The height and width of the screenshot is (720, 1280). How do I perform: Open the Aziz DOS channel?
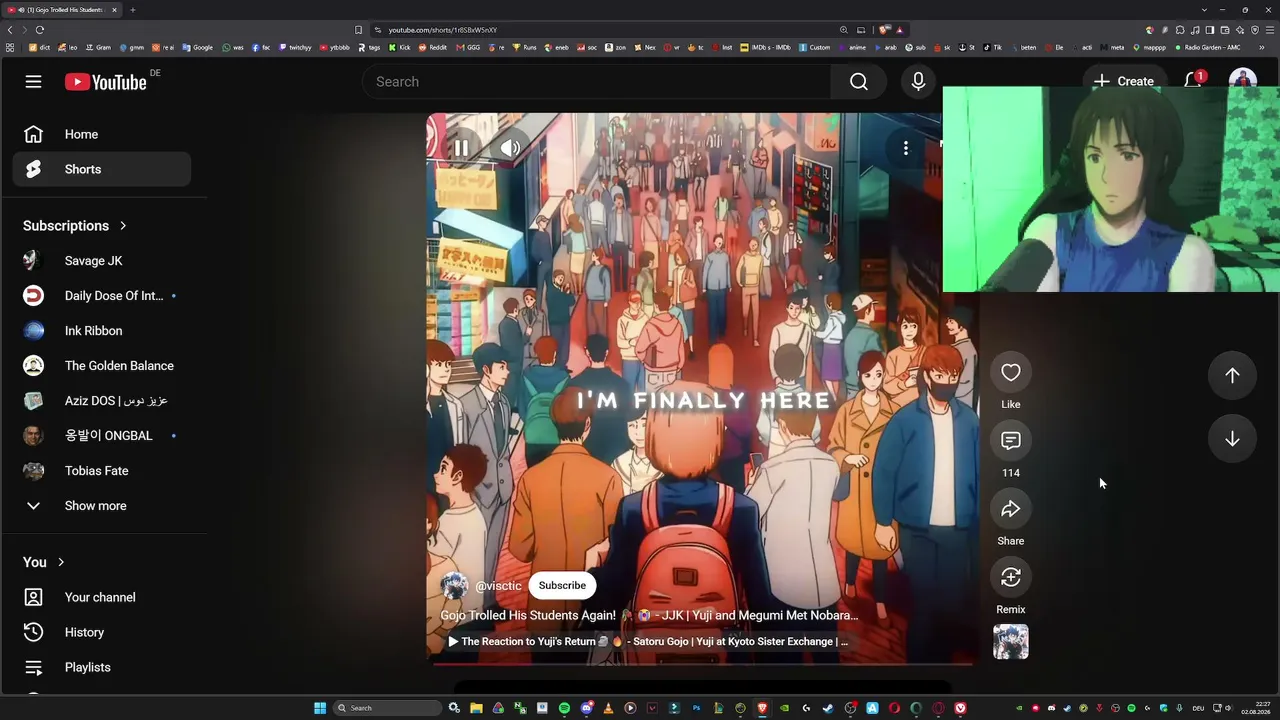pyautogui.click(x=102, y=401)
